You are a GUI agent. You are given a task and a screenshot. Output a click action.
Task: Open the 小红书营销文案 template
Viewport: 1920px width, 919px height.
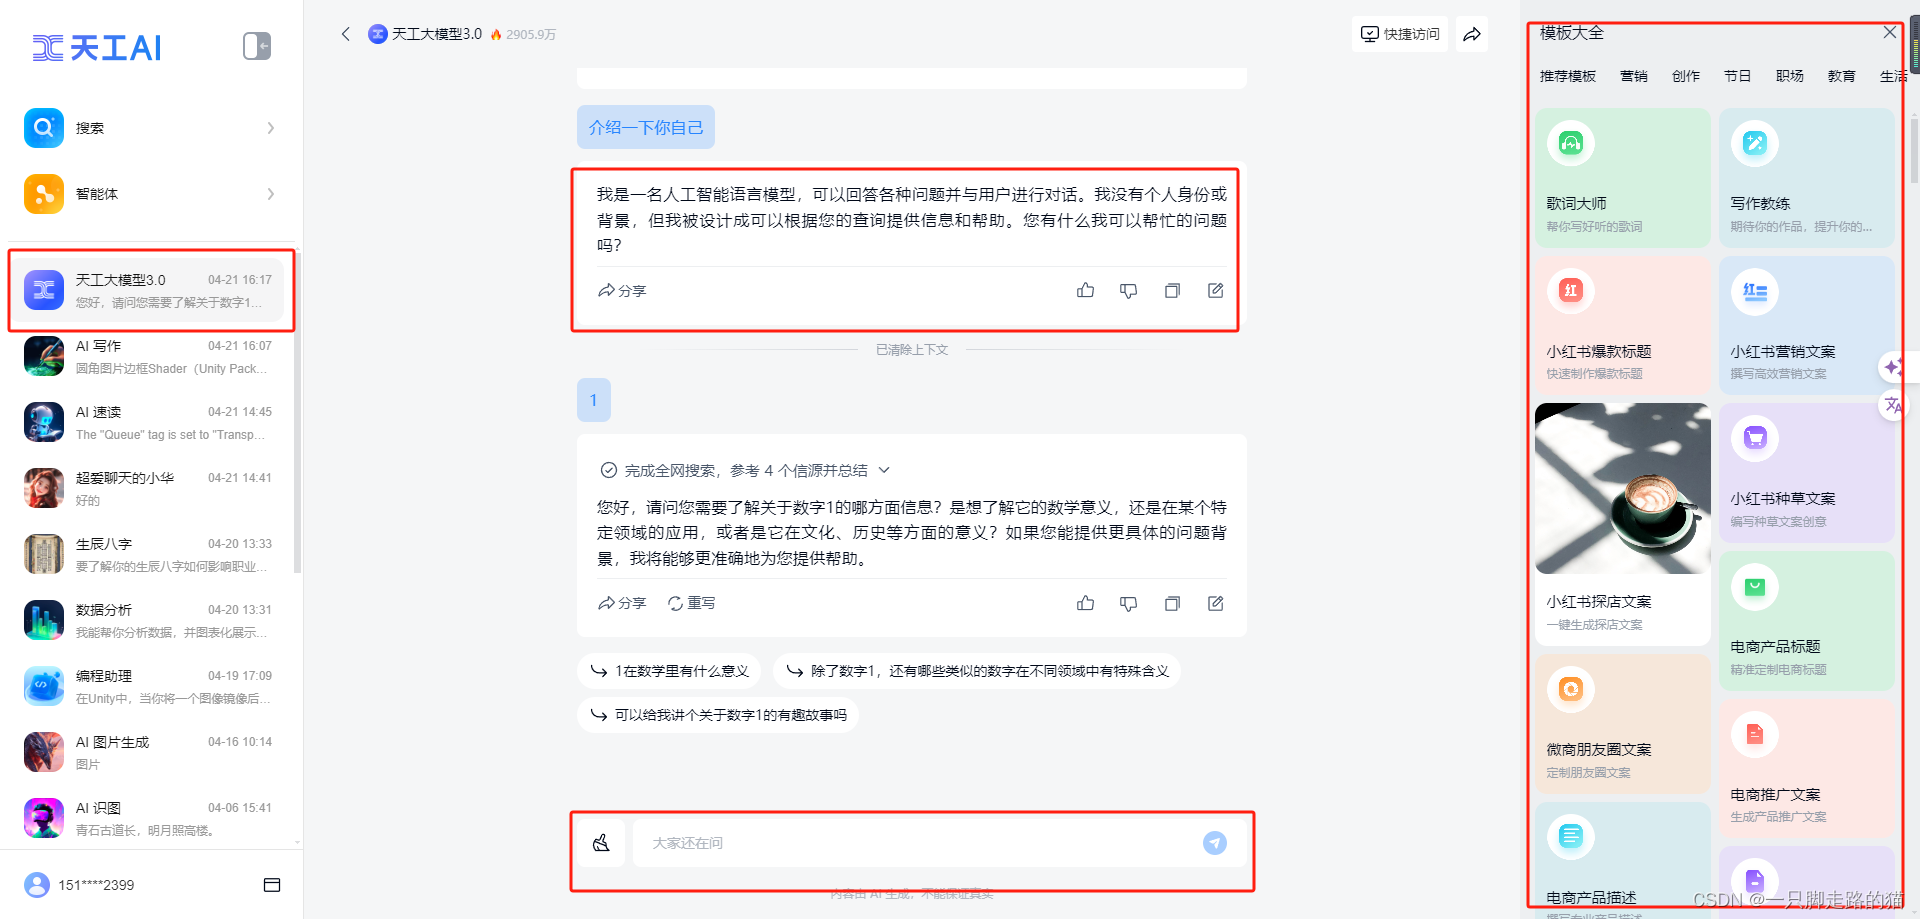(x=1807, y=325)
